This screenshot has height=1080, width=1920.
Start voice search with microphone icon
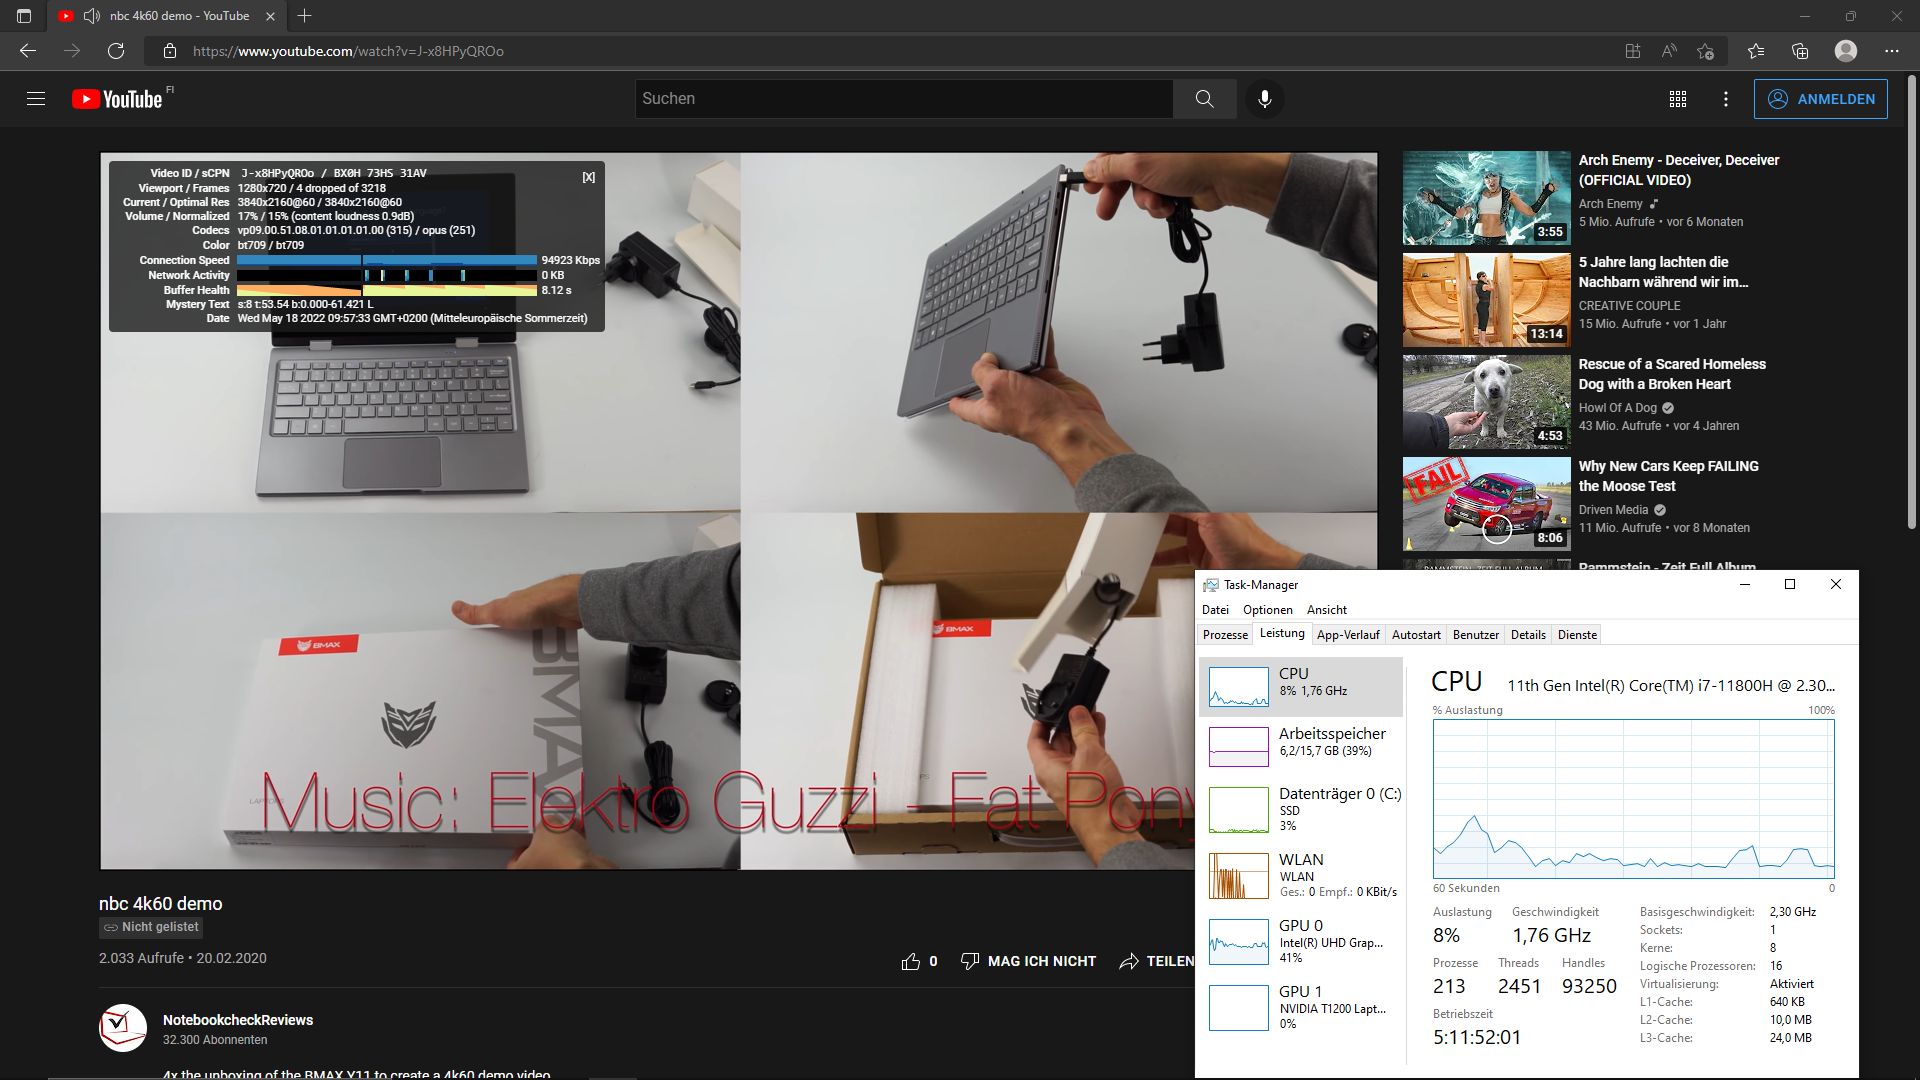tap(1264, 99)
